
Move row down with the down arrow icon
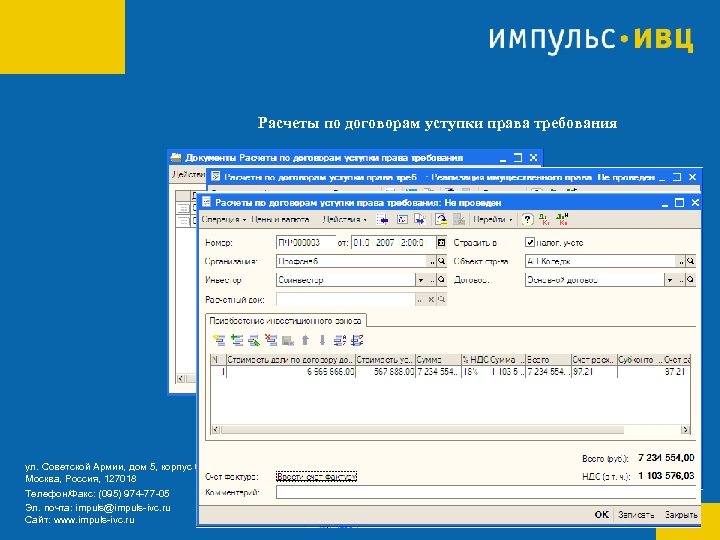(322, 340)
